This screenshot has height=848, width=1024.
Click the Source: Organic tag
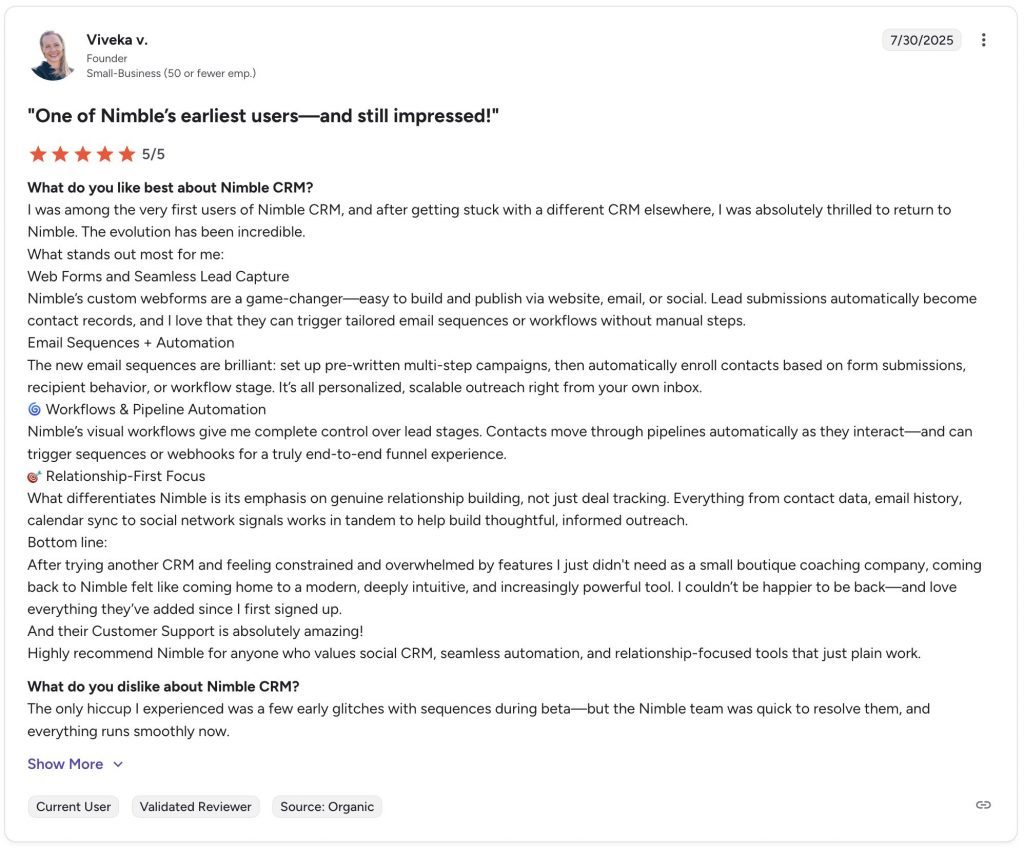(x=327, y=807)
